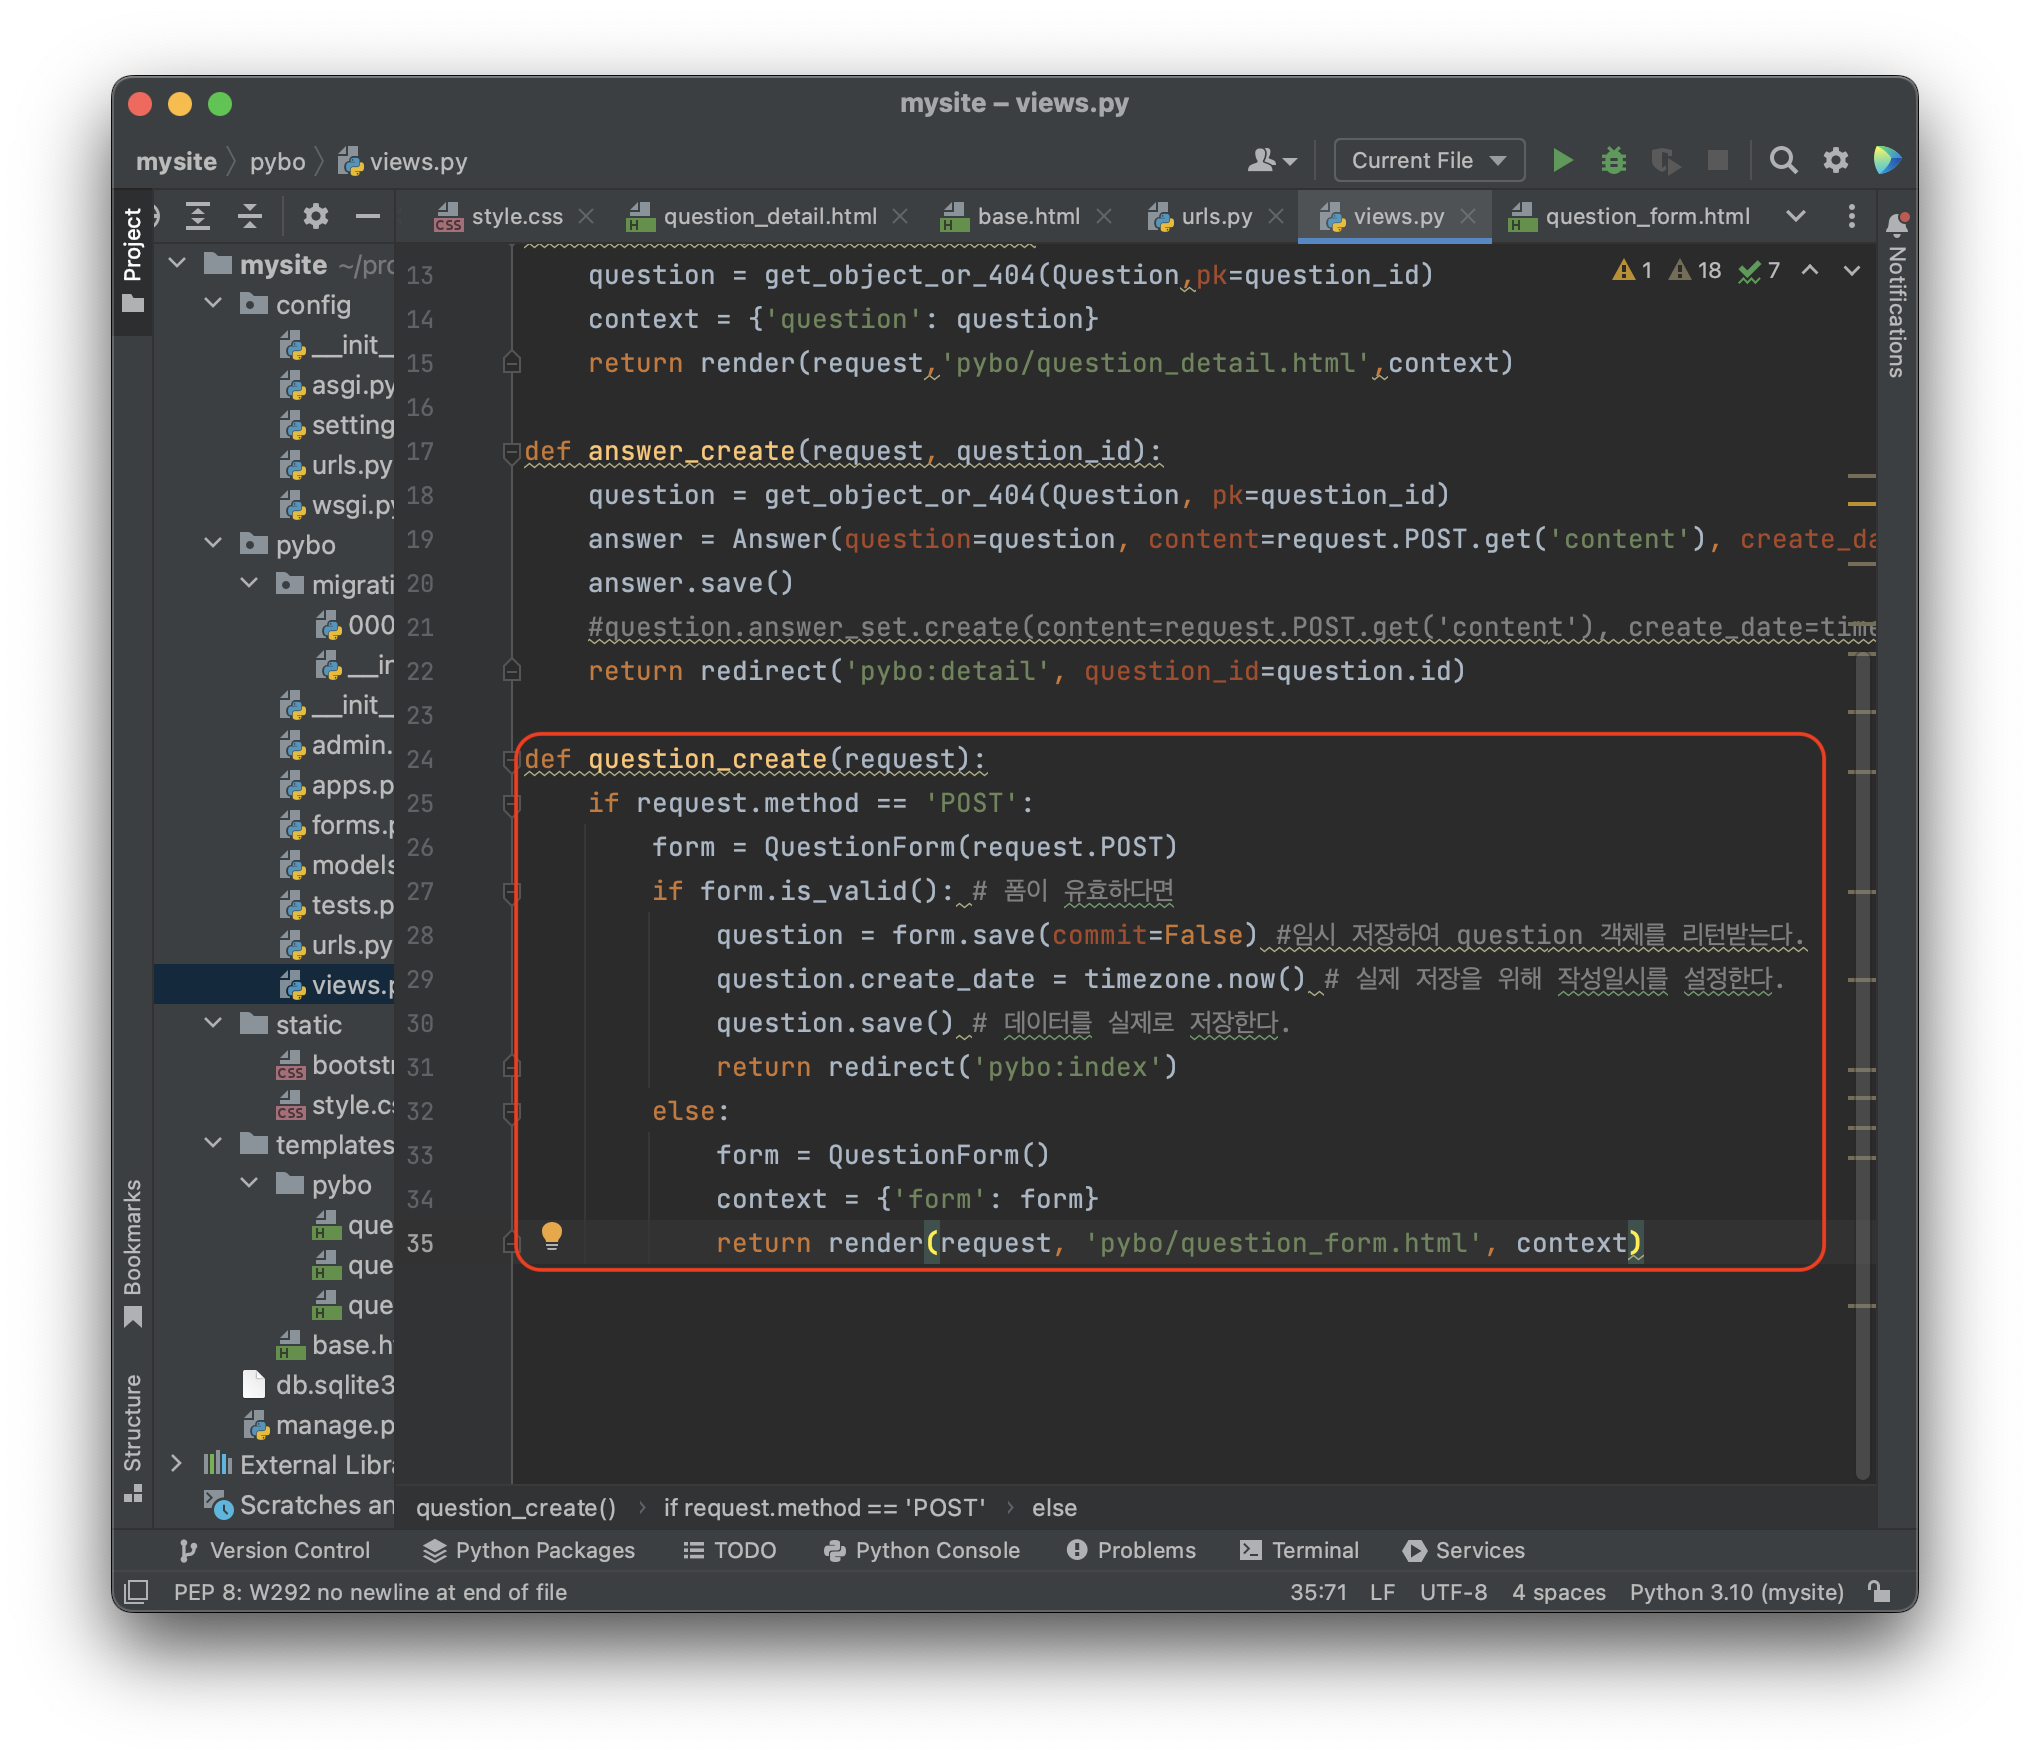Start debugging with the bug icon
Screen dimensions: 2030x1760
pos(1613,160)
